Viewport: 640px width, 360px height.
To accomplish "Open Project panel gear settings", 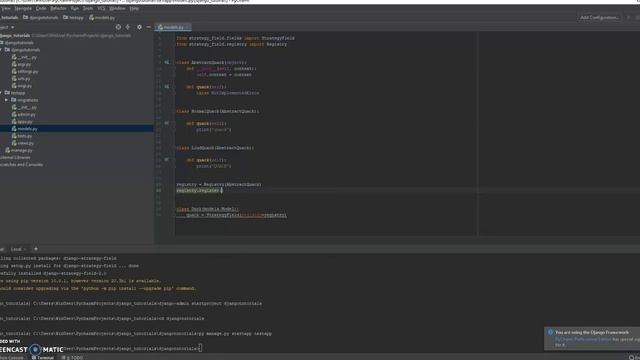I will tap(139, 27).
